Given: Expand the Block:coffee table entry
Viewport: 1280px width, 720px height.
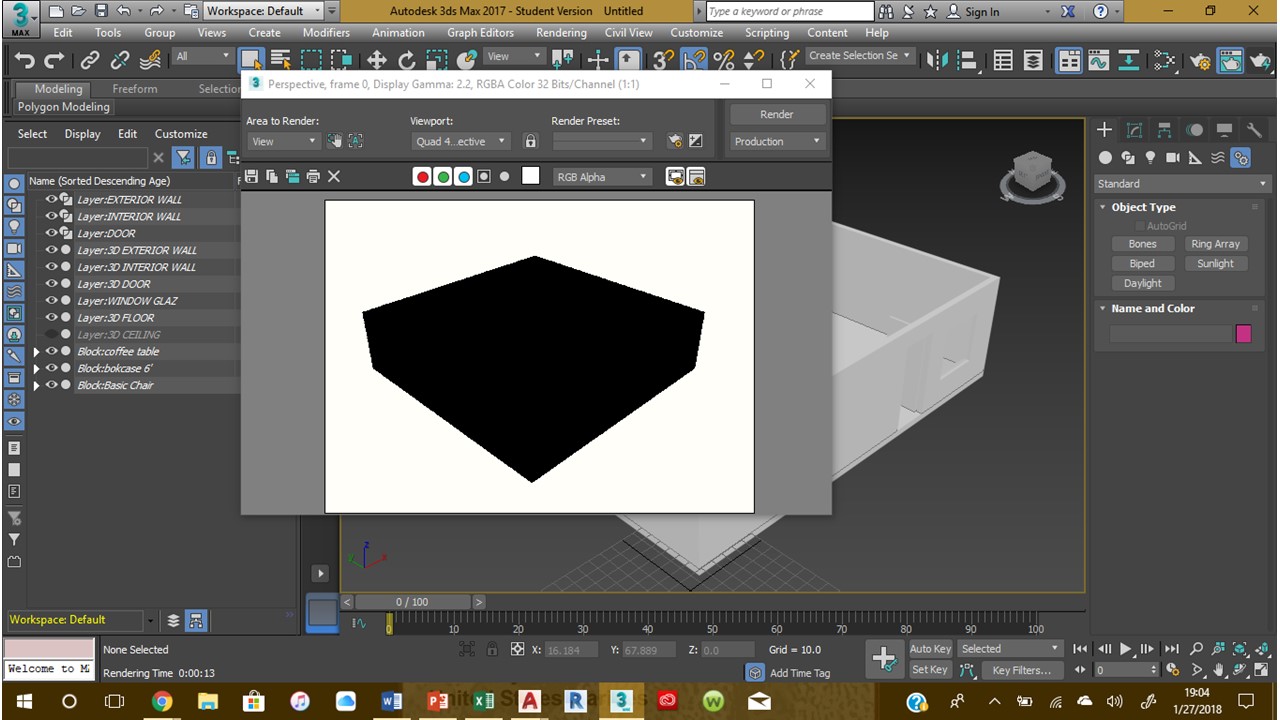Looking at the screenshot, I should coord(37,351).
